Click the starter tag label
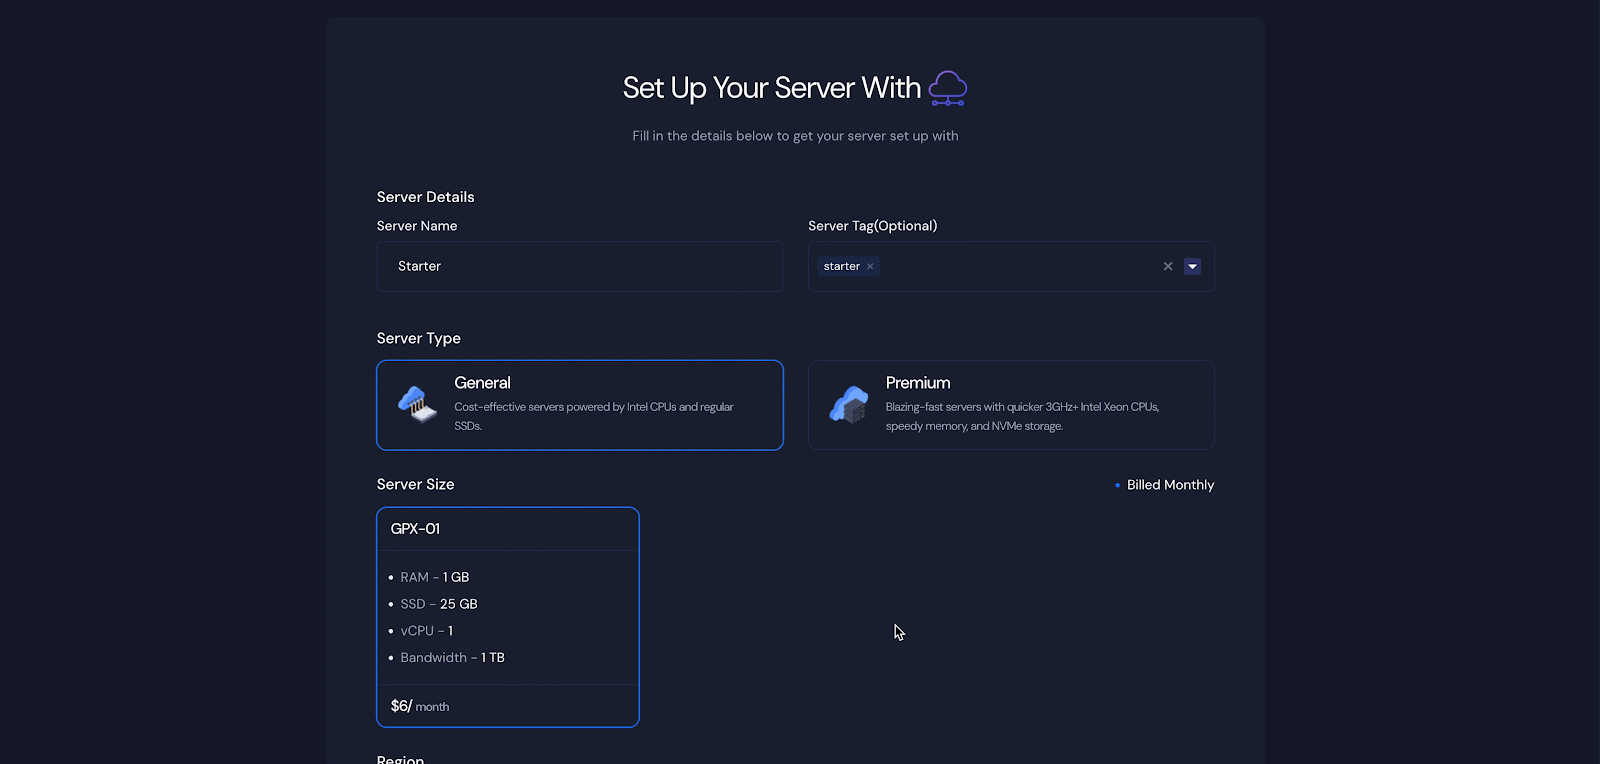 (841, 267)
